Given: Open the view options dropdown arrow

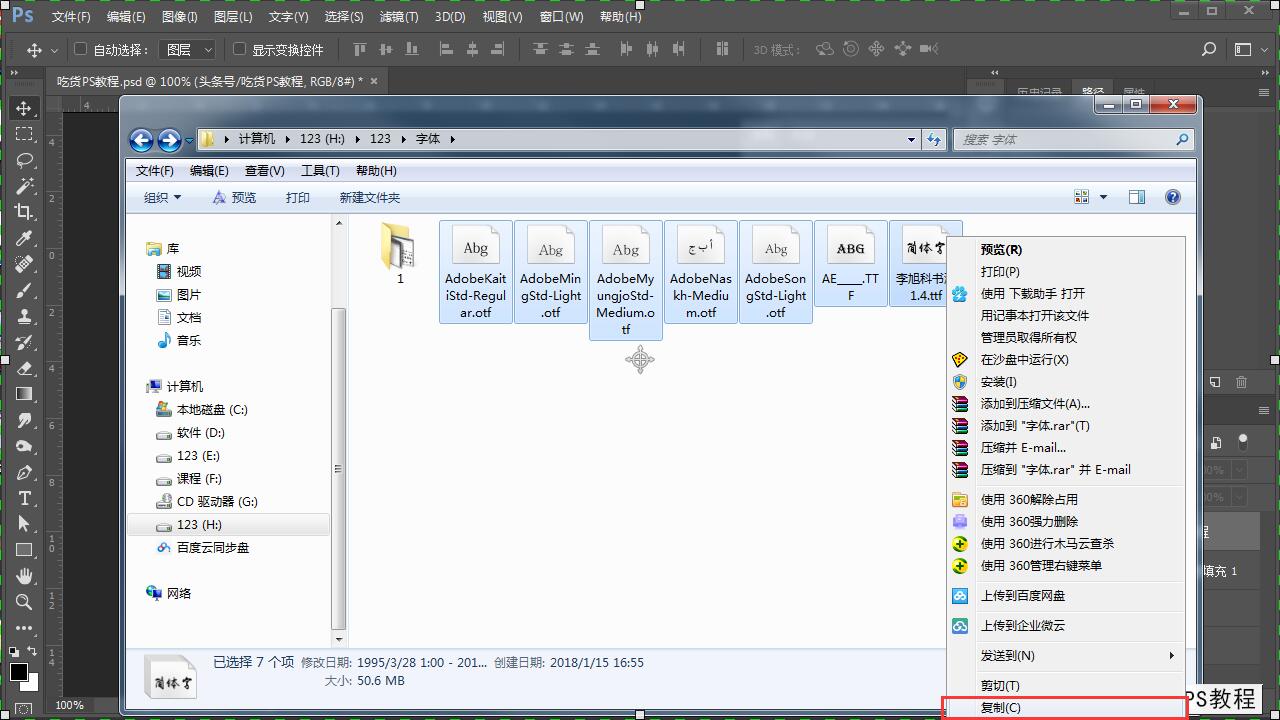Looking at the screenshot, I should (1104, 197).
